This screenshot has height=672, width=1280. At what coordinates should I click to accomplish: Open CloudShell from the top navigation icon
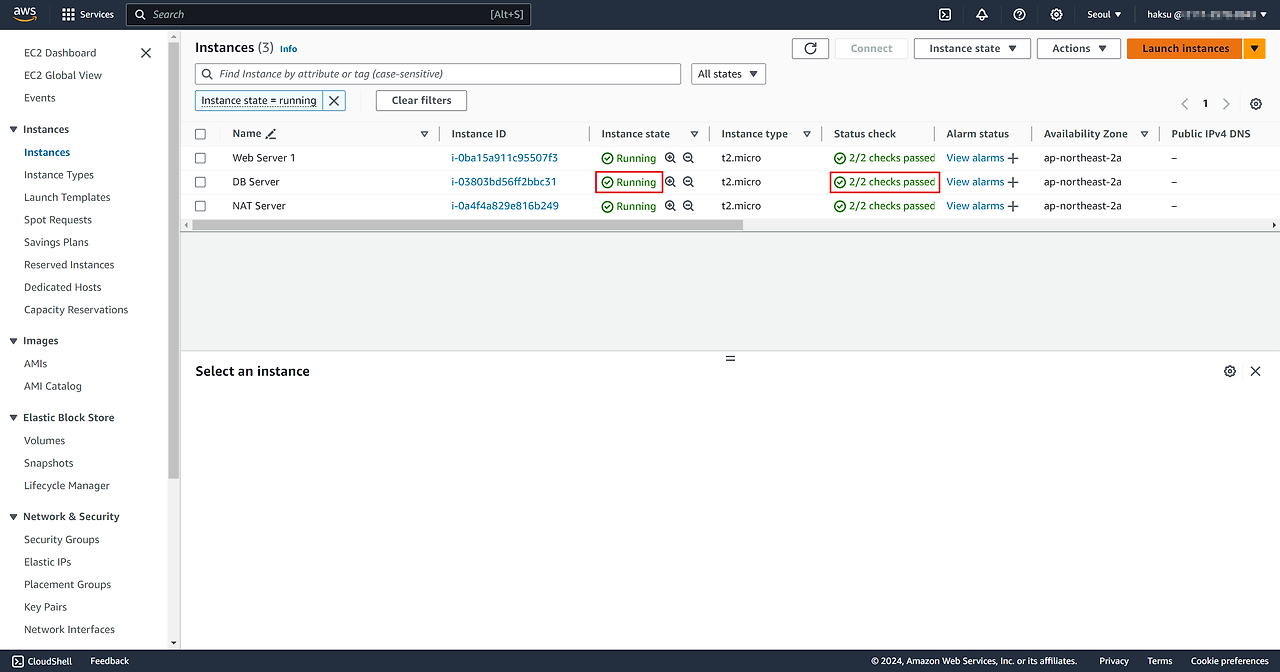click(x=944, y=14)
